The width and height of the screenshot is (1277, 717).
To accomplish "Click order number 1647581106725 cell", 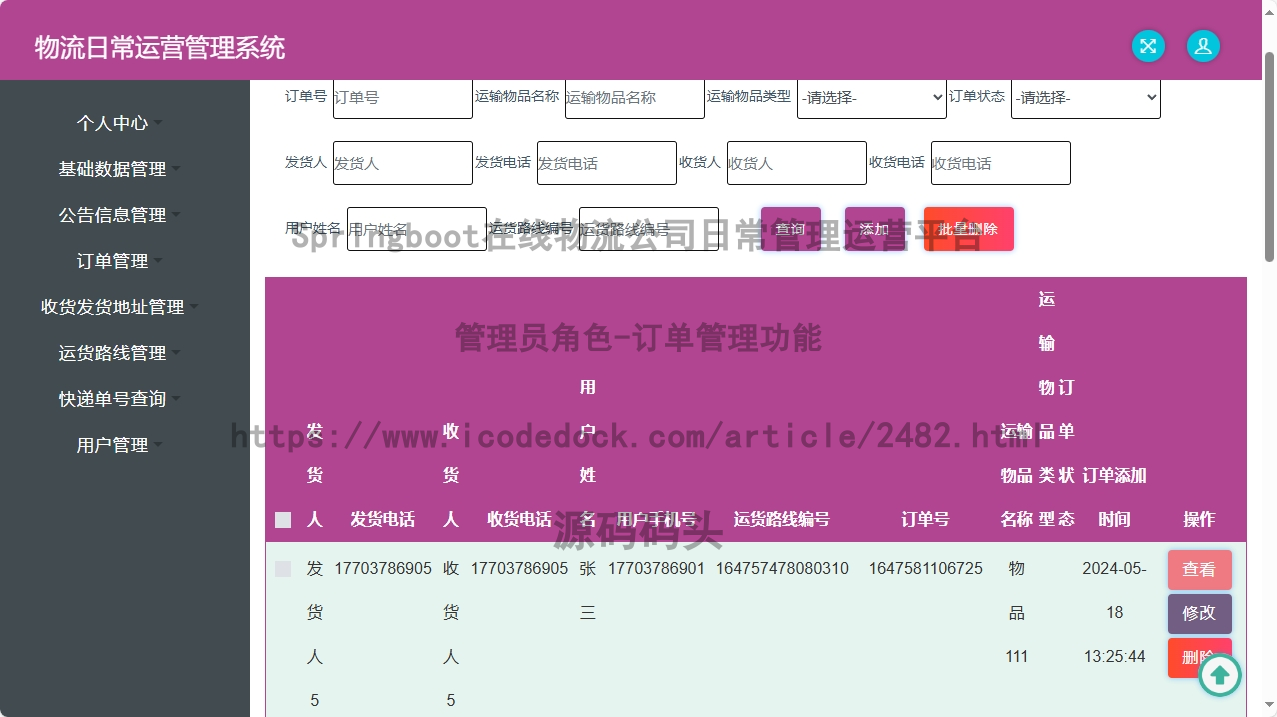I will coord(925,568).
